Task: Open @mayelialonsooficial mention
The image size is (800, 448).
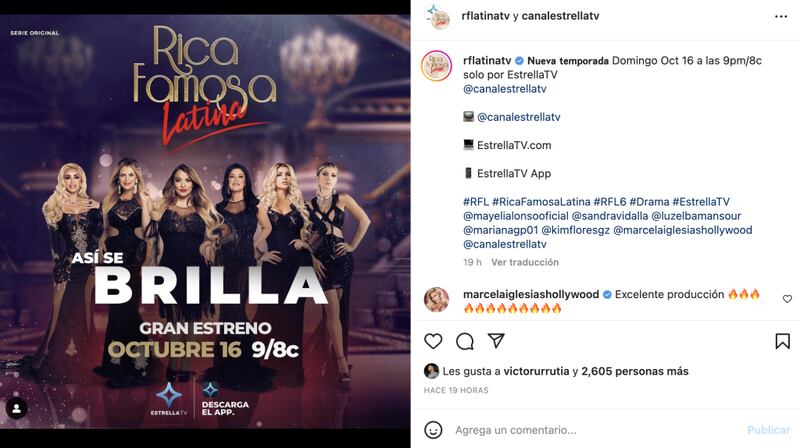Action: pyautogui.click(x=515, y=216)
